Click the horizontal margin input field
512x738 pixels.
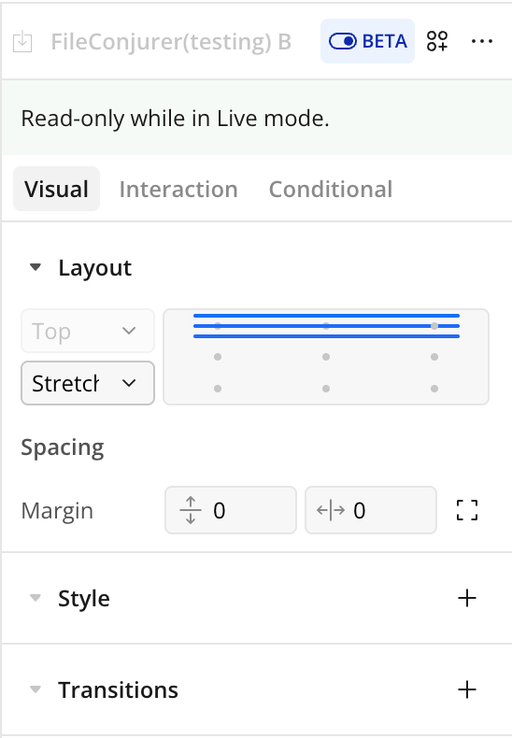point(371,510)
